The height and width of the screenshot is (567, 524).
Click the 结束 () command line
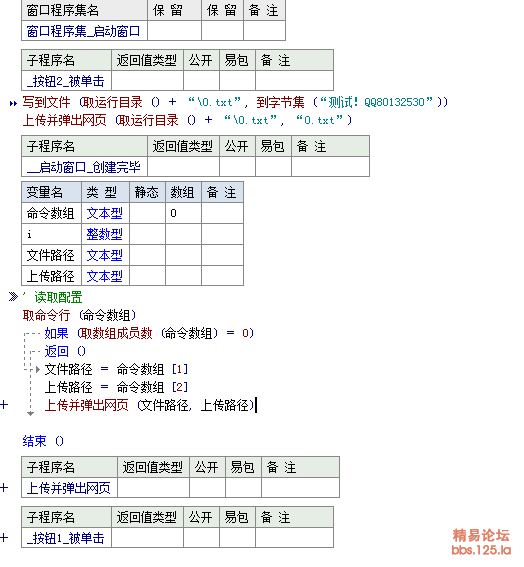(43, 441)
